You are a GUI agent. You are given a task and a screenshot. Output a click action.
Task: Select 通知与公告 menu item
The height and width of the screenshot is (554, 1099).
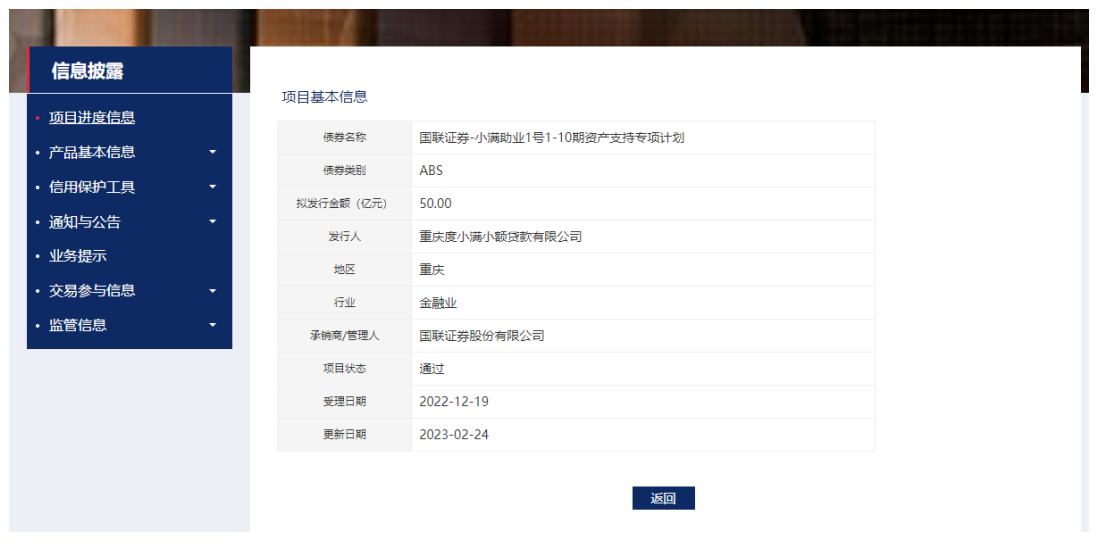(x=85, y=222)
